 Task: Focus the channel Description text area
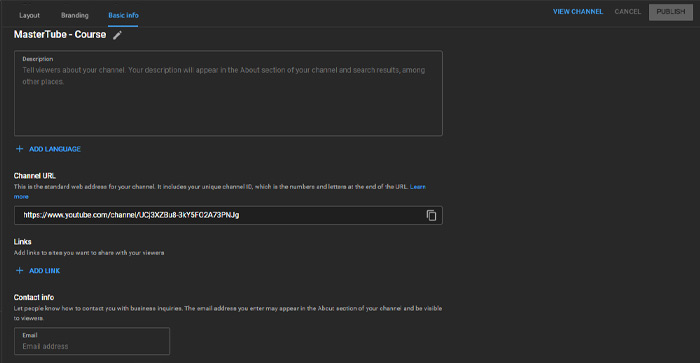point(228,93)
